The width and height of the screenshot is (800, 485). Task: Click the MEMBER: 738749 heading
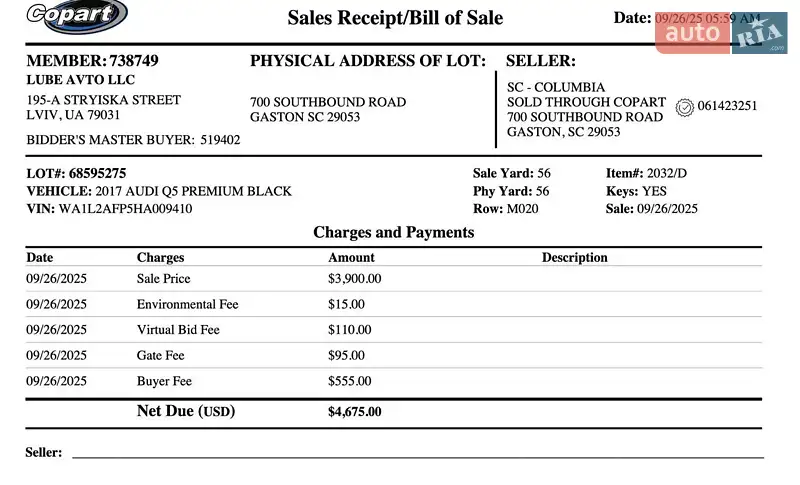click(92, 61)
